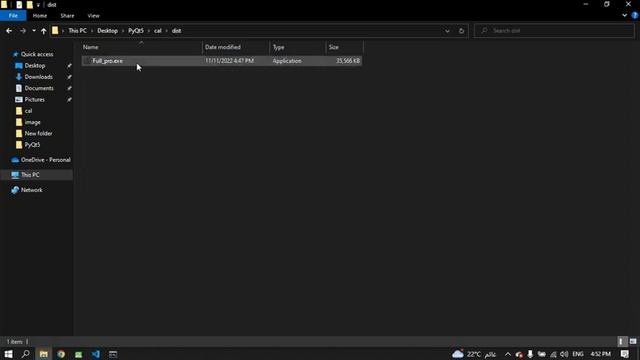Screen dimensions: 640x360
Task: Open microphone tray icon
Action: (530, 354)
